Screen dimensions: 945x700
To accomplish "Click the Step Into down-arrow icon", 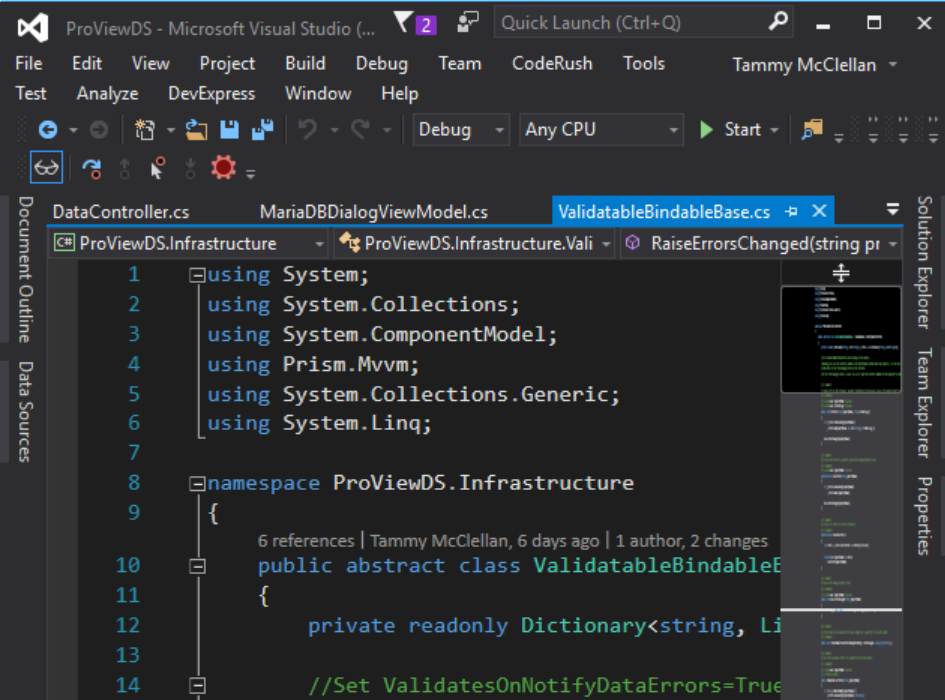I will click(x=190, y=169).
